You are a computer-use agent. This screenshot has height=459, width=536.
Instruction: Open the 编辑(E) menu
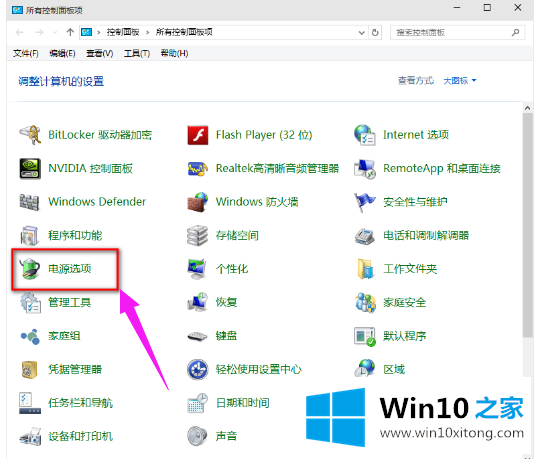(x=62, y=53)
